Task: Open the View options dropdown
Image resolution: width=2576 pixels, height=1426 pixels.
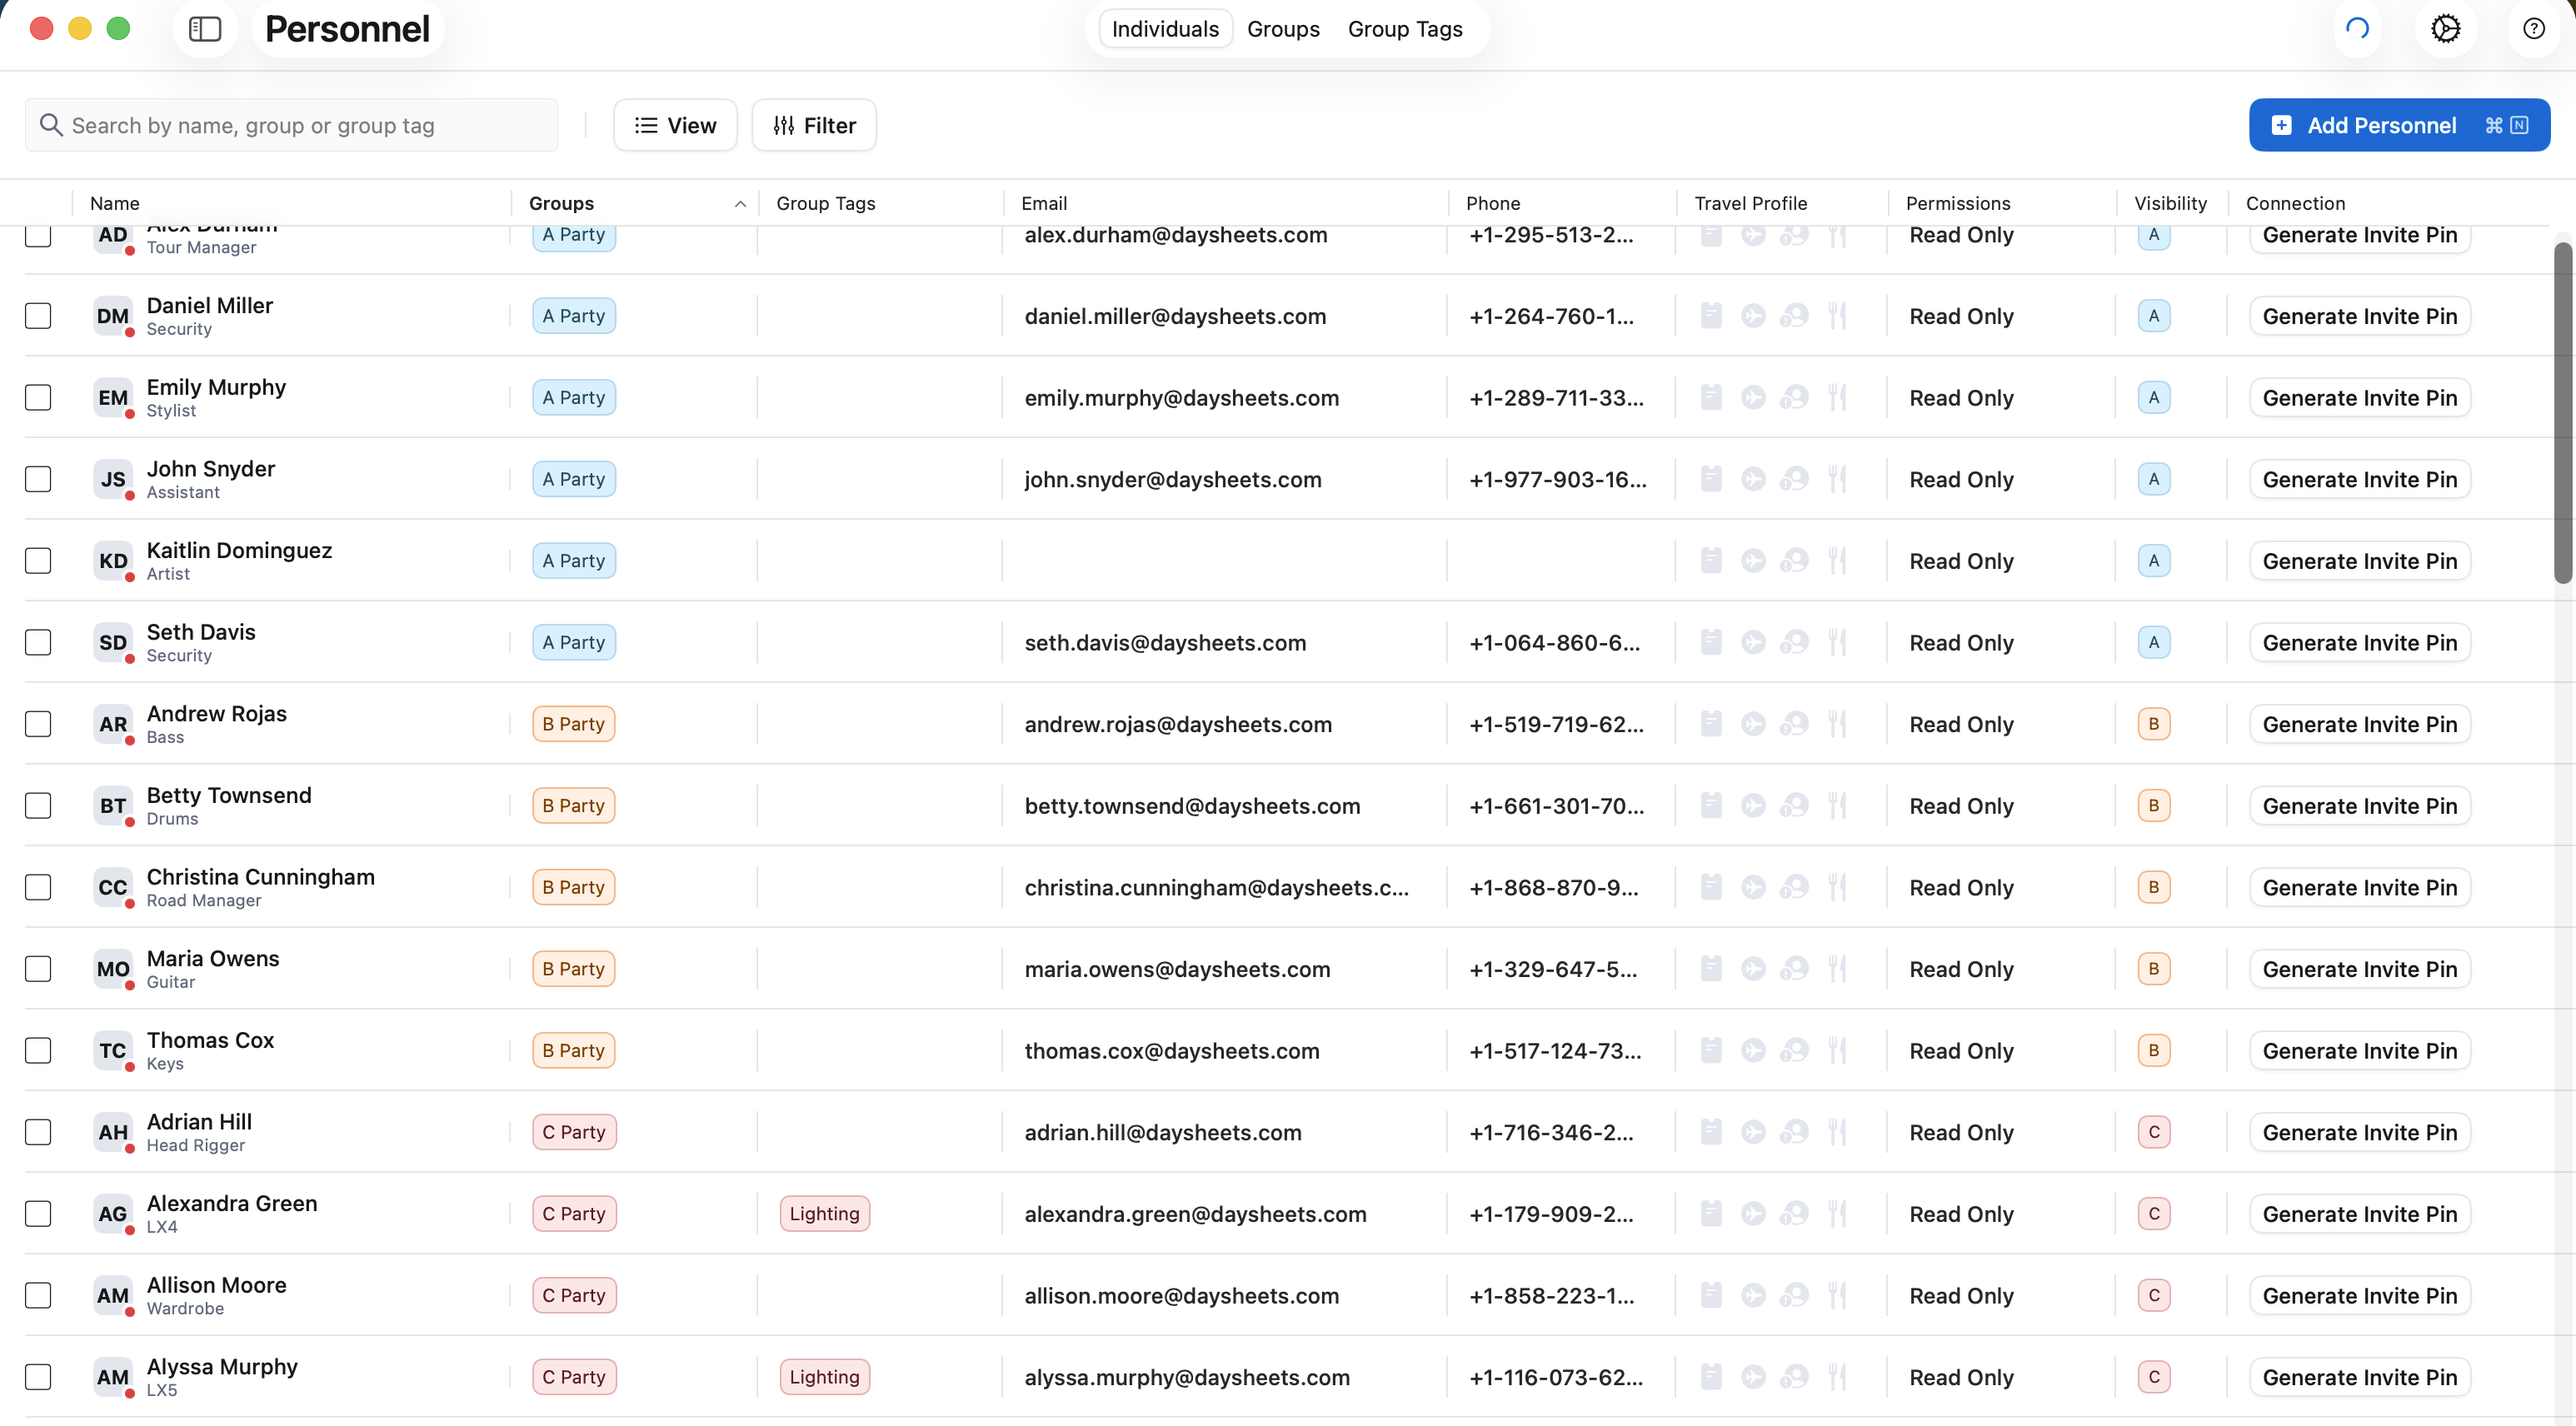Action: (675, 125)
